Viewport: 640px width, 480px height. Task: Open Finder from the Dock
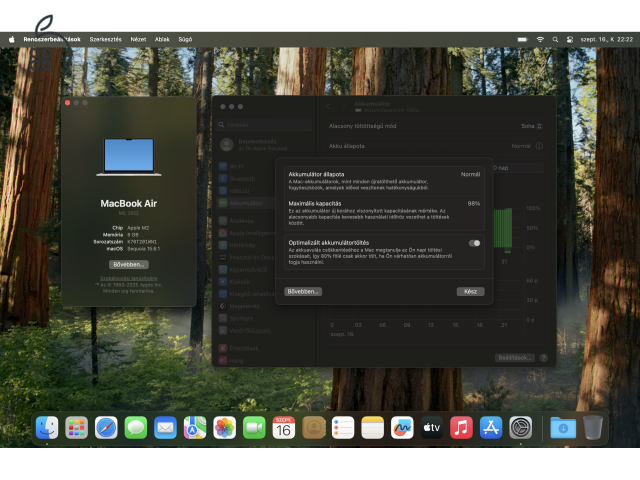47,427
